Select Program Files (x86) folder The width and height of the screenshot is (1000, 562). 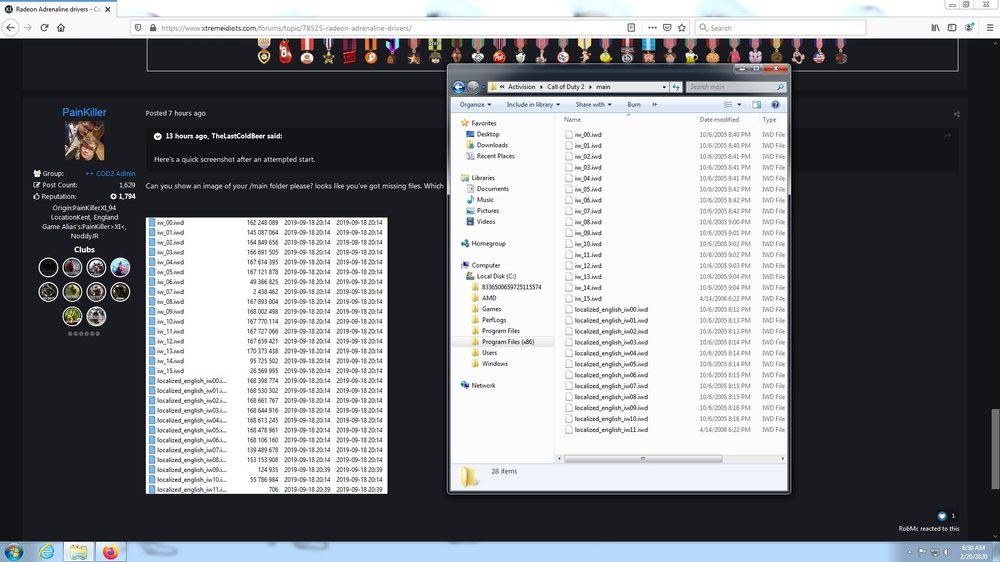pos(508,342)
